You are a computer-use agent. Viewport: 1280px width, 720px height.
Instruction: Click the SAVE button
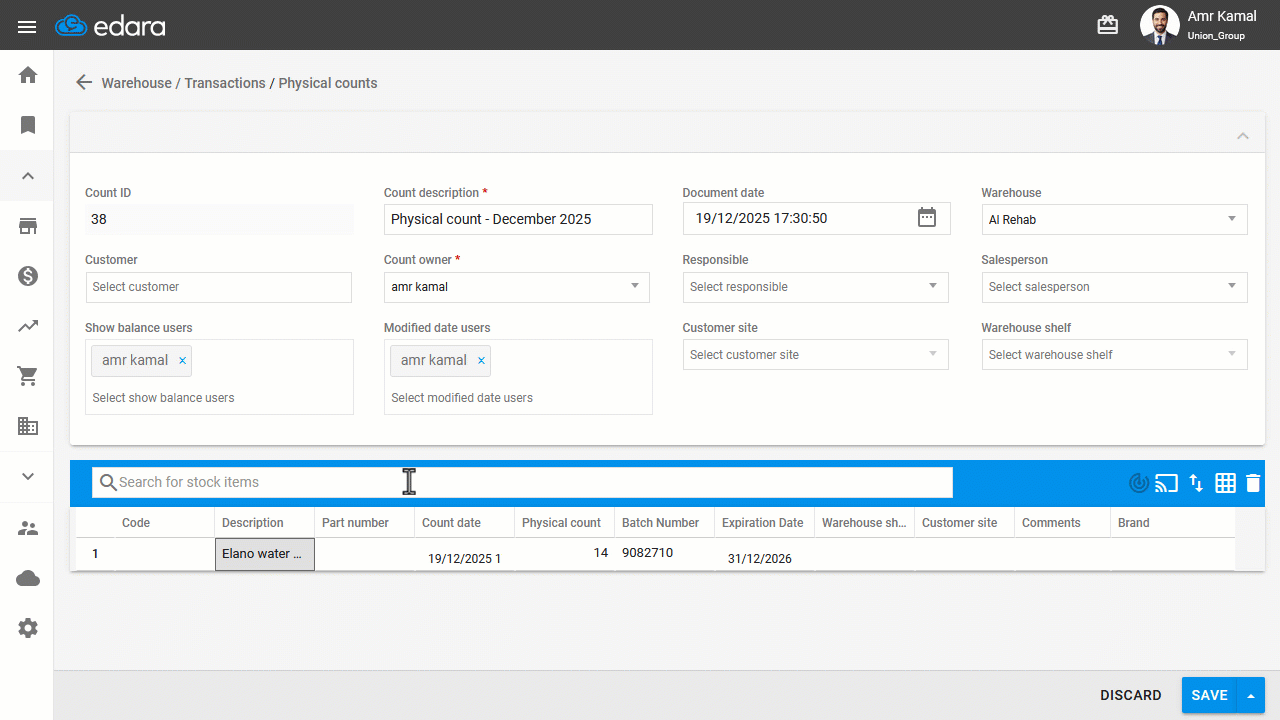(x=1209, y=695)
